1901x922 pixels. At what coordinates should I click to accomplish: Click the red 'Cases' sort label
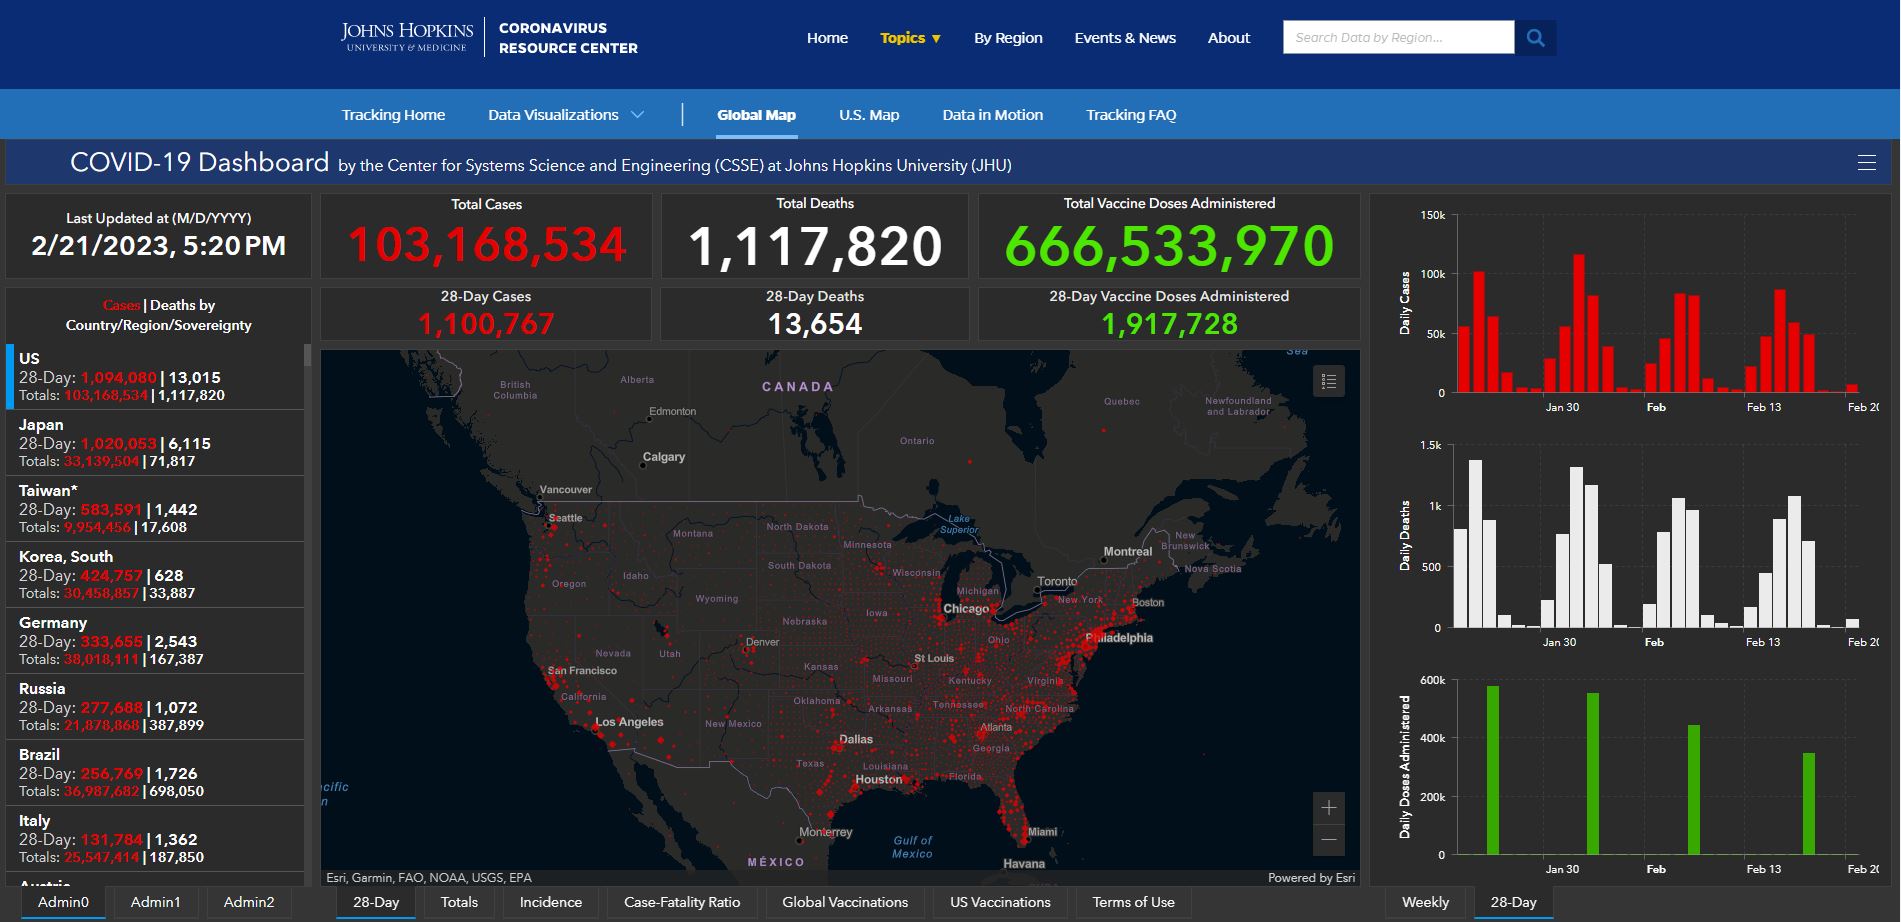pyautogui.click(x=121, y=305)
